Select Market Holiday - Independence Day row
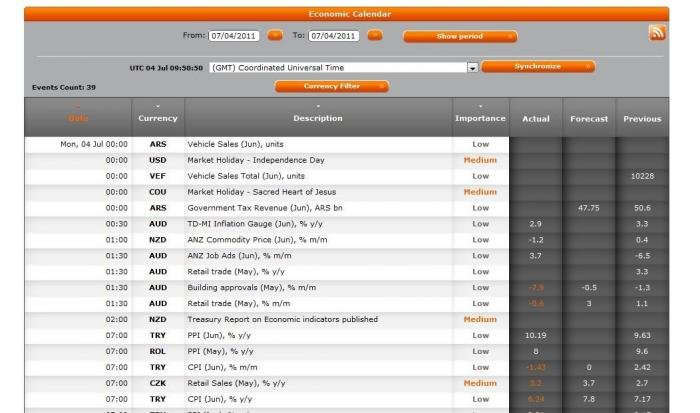 click(347, 160)
